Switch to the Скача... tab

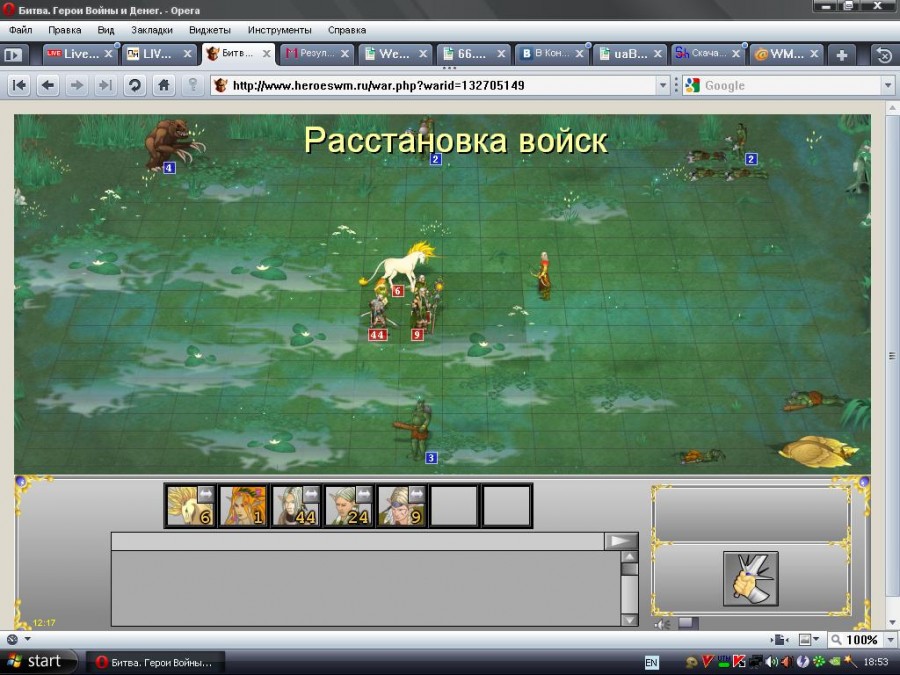(x=708, y=54)
